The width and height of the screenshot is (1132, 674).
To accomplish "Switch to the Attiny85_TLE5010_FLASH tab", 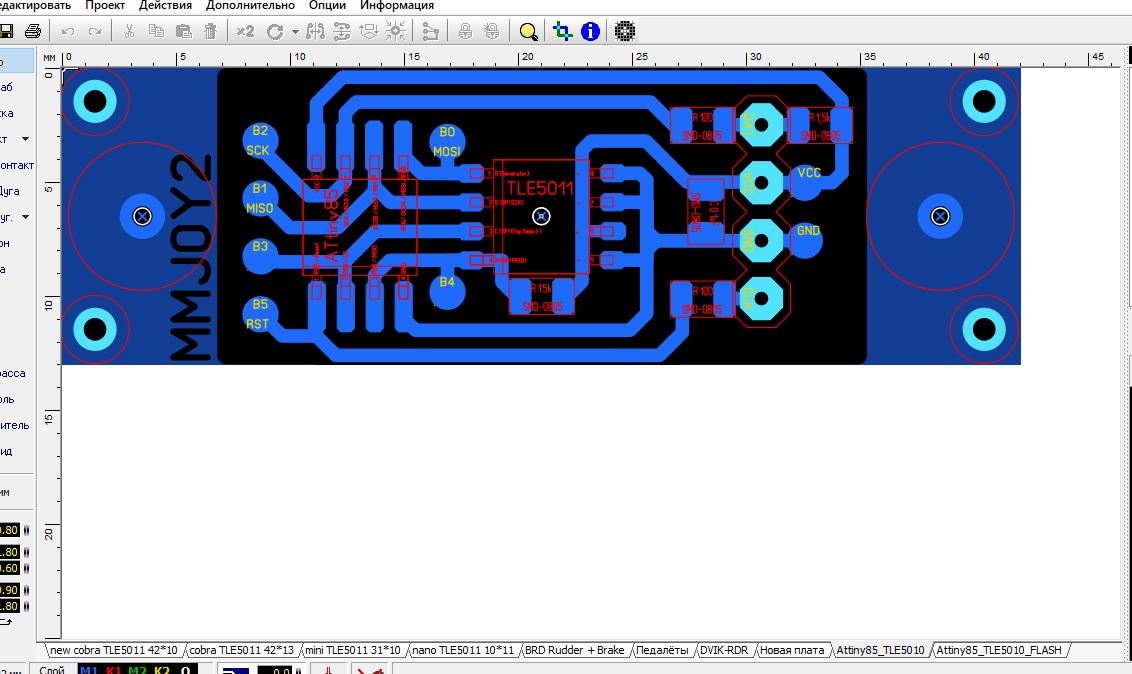I will pyautogui.click(x=998, y=650).
